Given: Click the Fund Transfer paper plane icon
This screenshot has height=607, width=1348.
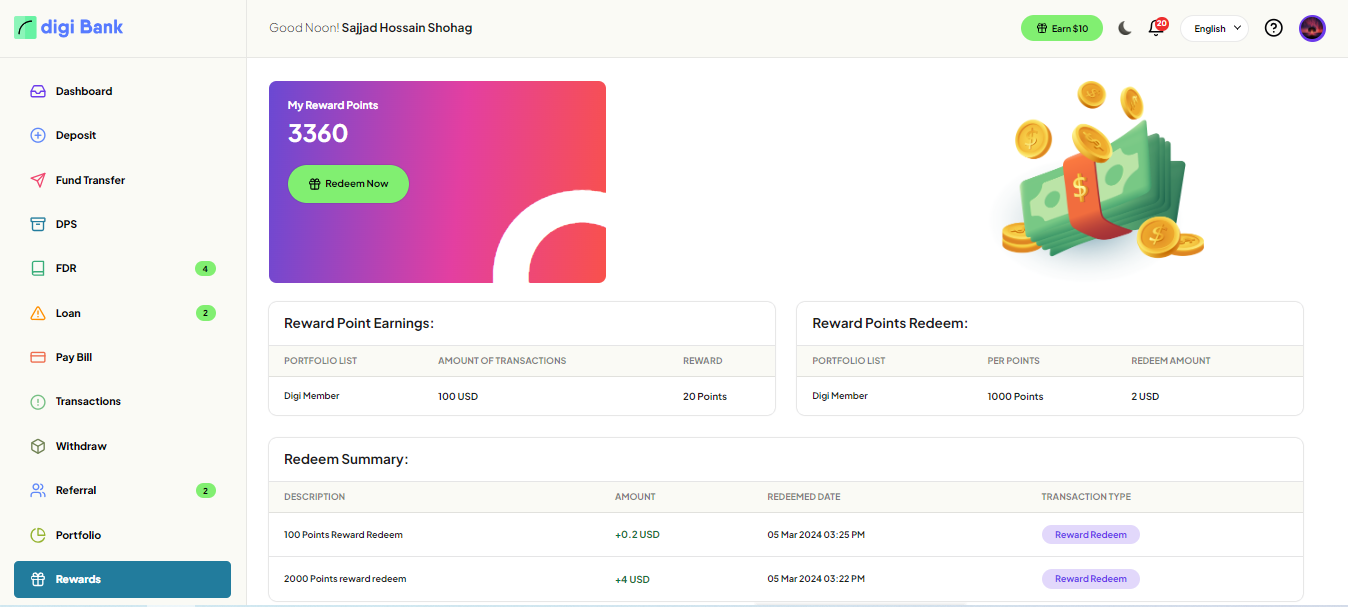Looking at the screenshot, I should (x=38, y=180).
